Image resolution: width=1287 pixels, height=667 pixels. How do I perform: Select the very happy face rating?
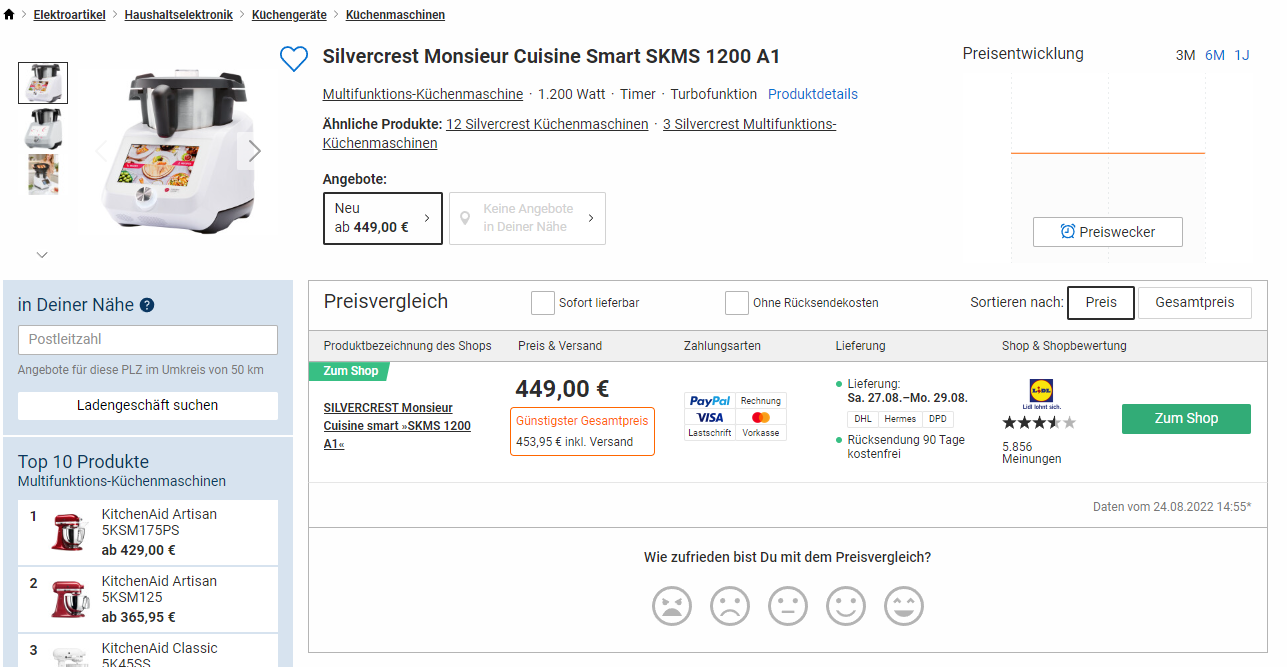point(904,606)
